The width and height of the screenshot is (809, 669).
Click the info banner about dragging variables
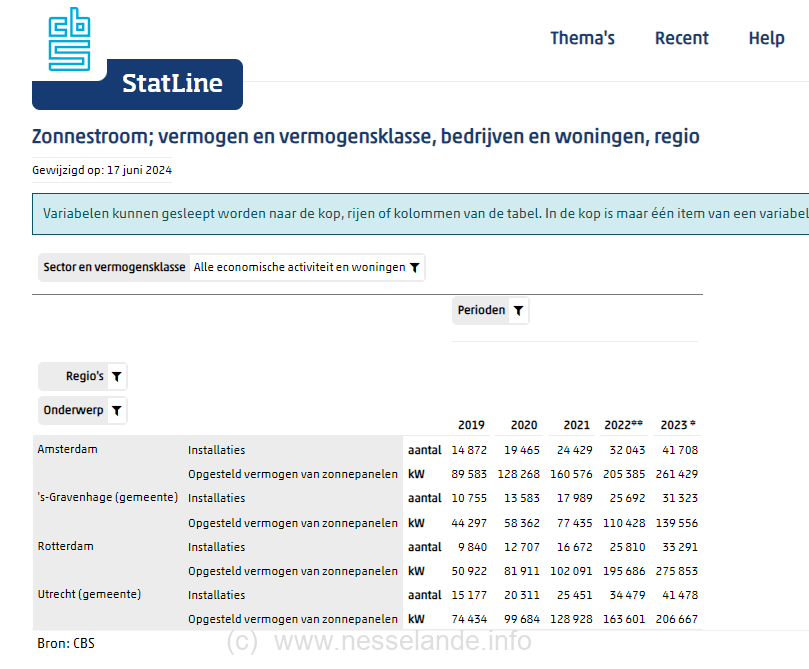(x=420, y=214)
